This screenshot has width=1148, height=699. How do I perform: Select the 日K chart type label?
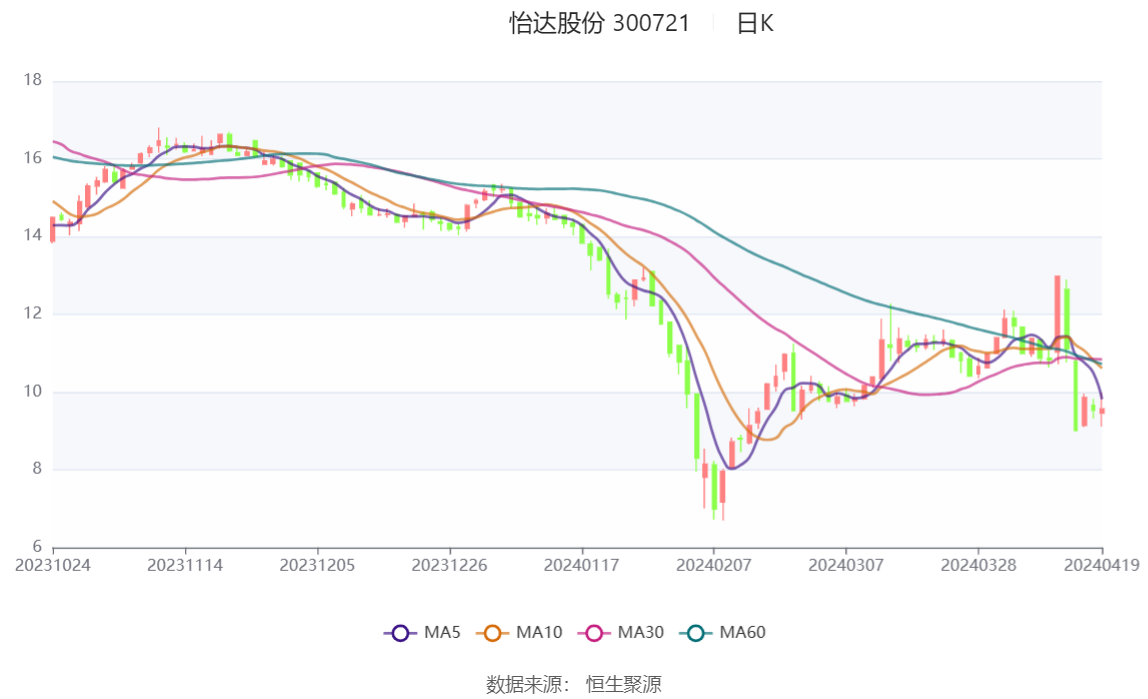(x=755, y=24)
